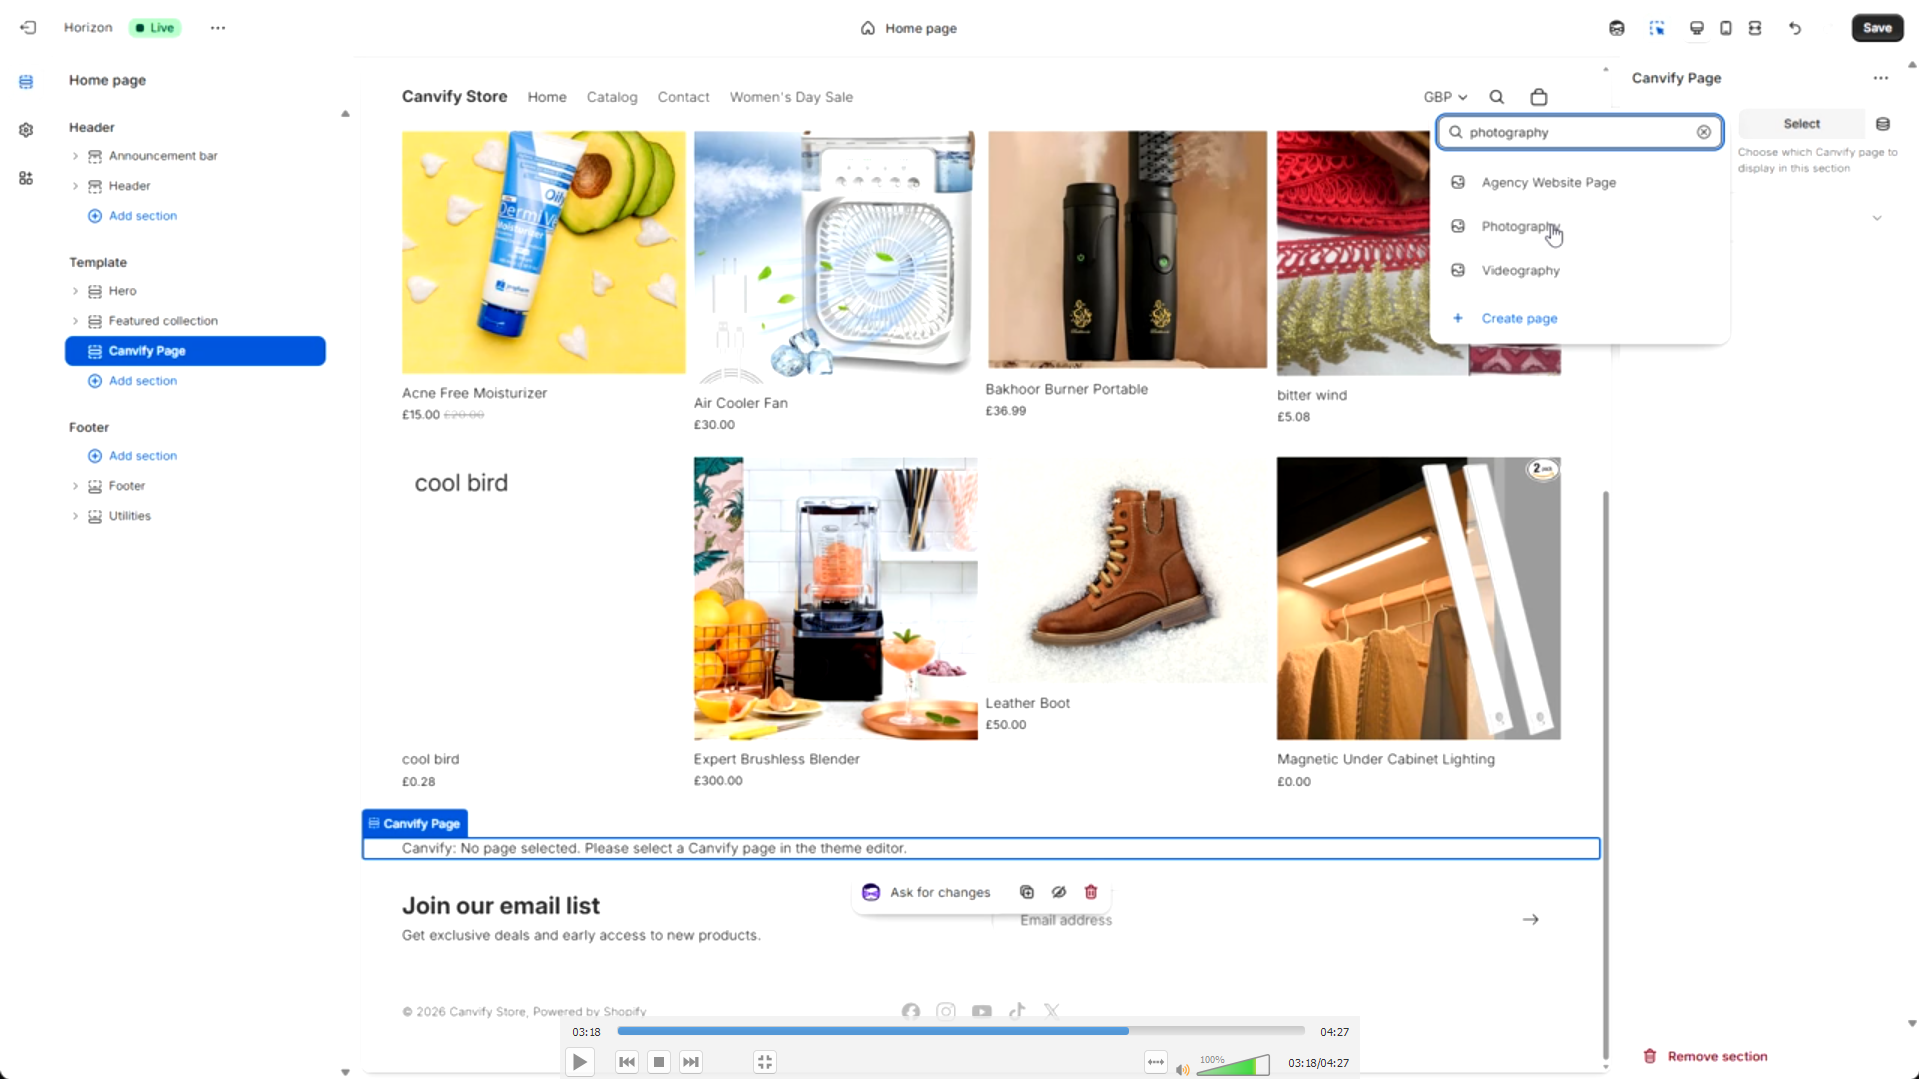The height and width of the screenshot is (1079, 1919).
Task: Expand the Hero template section
Action: (x=75, y=291)
